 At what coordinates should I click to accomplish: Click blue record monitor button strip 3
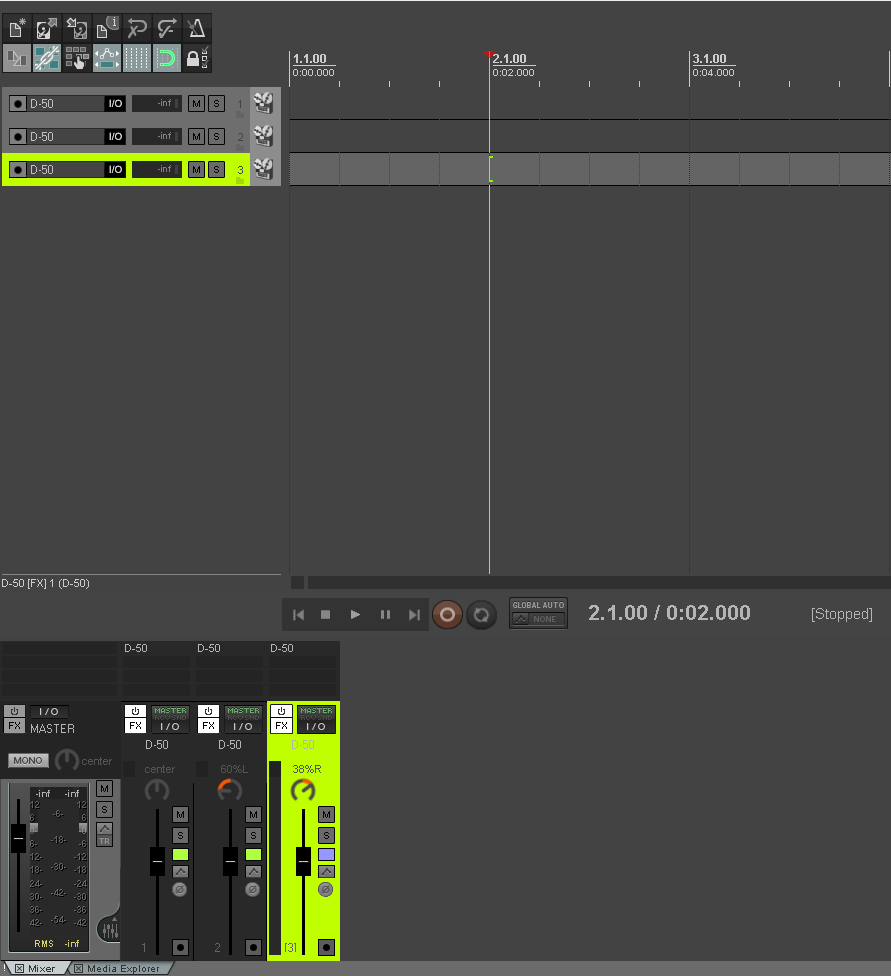click(326, 855)
